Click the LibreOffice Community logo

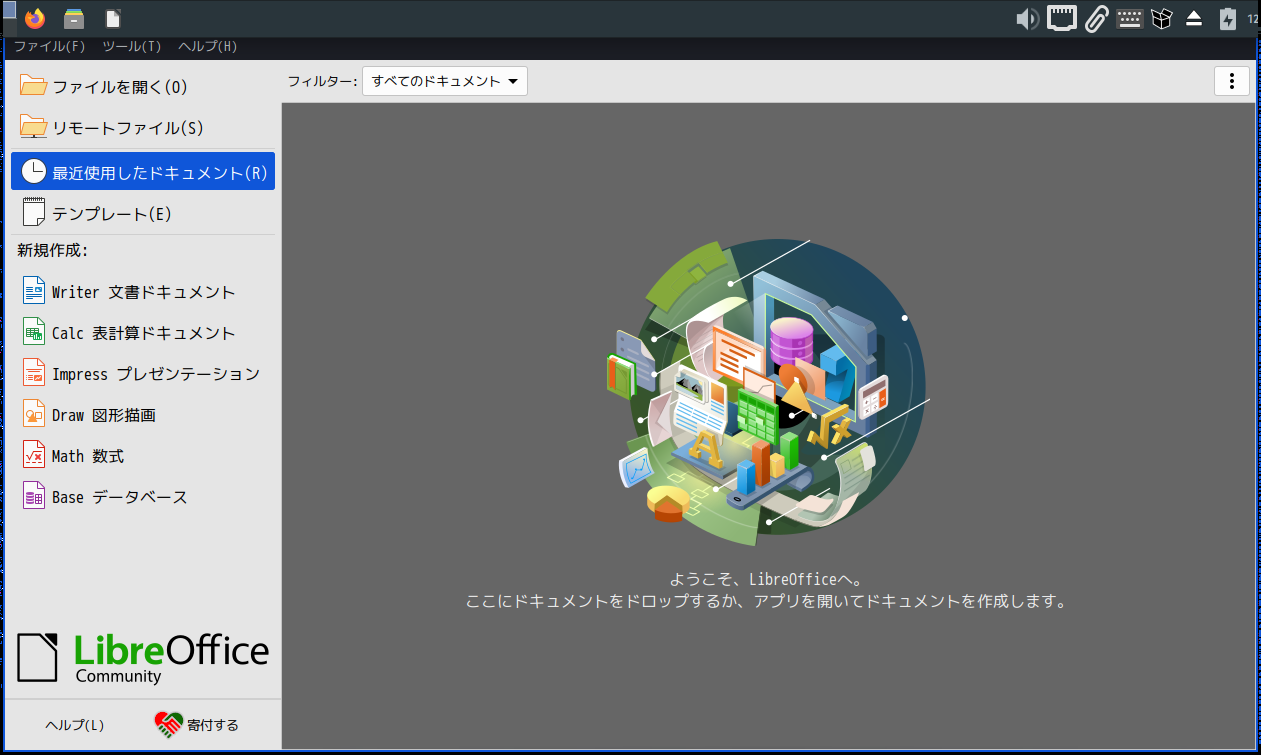pyautogui.click(x=143, y=657)
